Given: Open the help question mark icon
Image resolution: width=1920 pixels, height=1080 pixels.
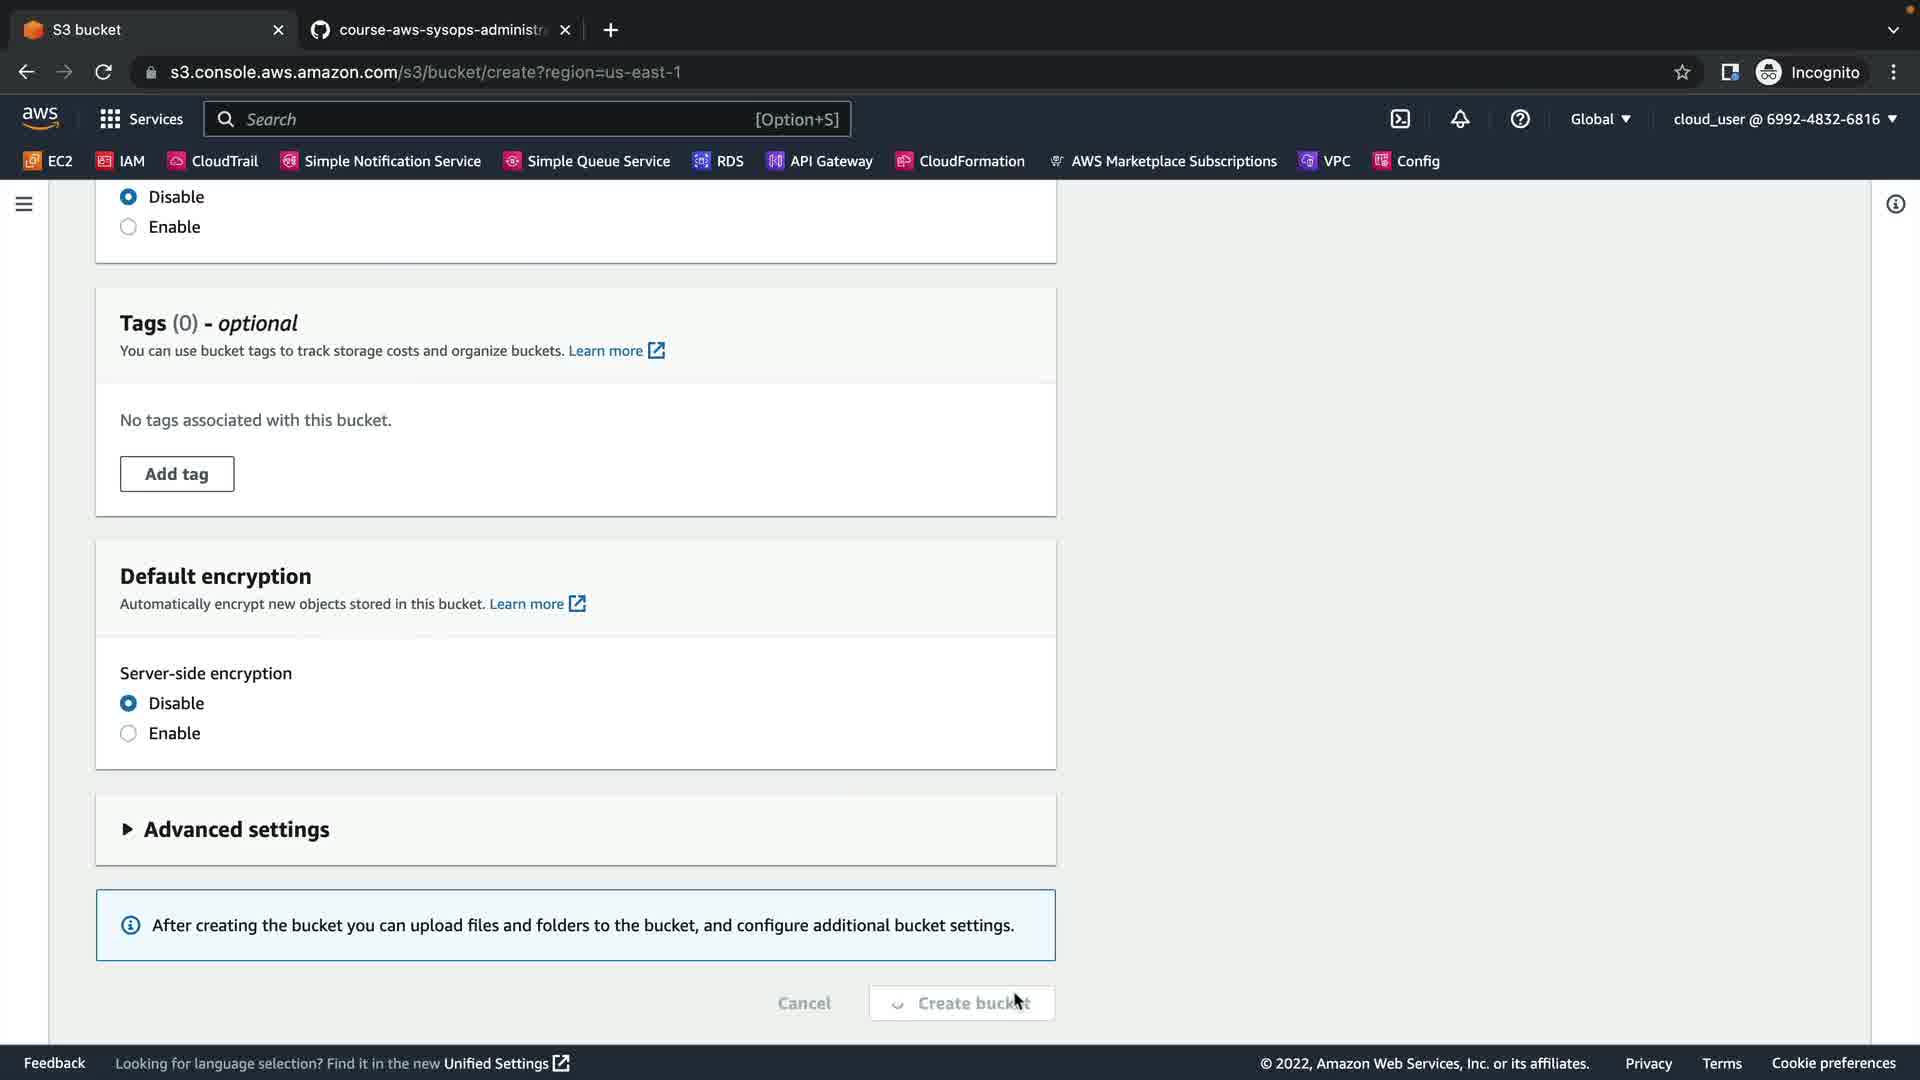Looking at the screenshot, I should pyautogui.click(x=1520, y=119).
